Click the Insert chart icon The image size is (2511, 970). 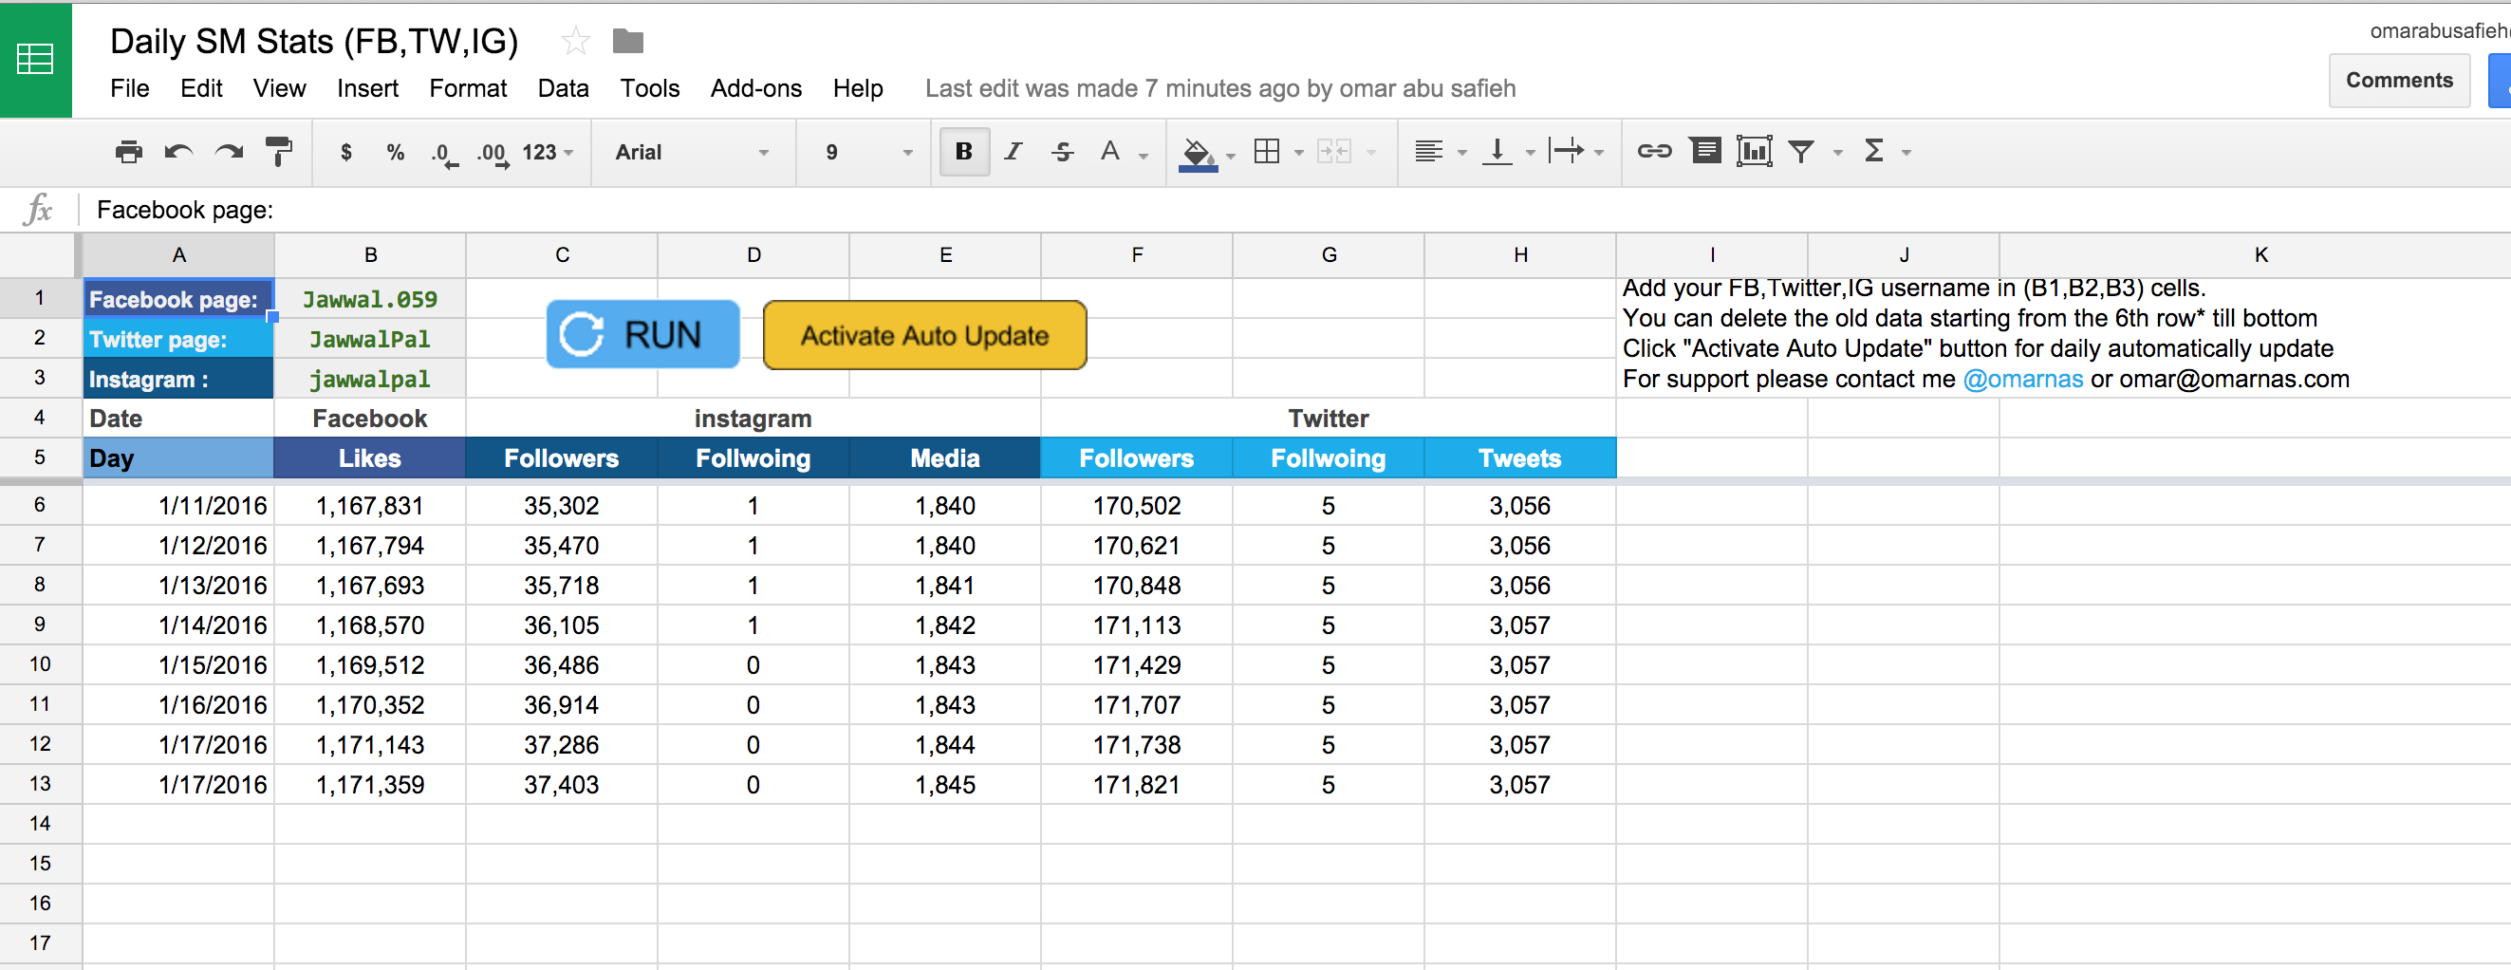tap(1754, 151)
